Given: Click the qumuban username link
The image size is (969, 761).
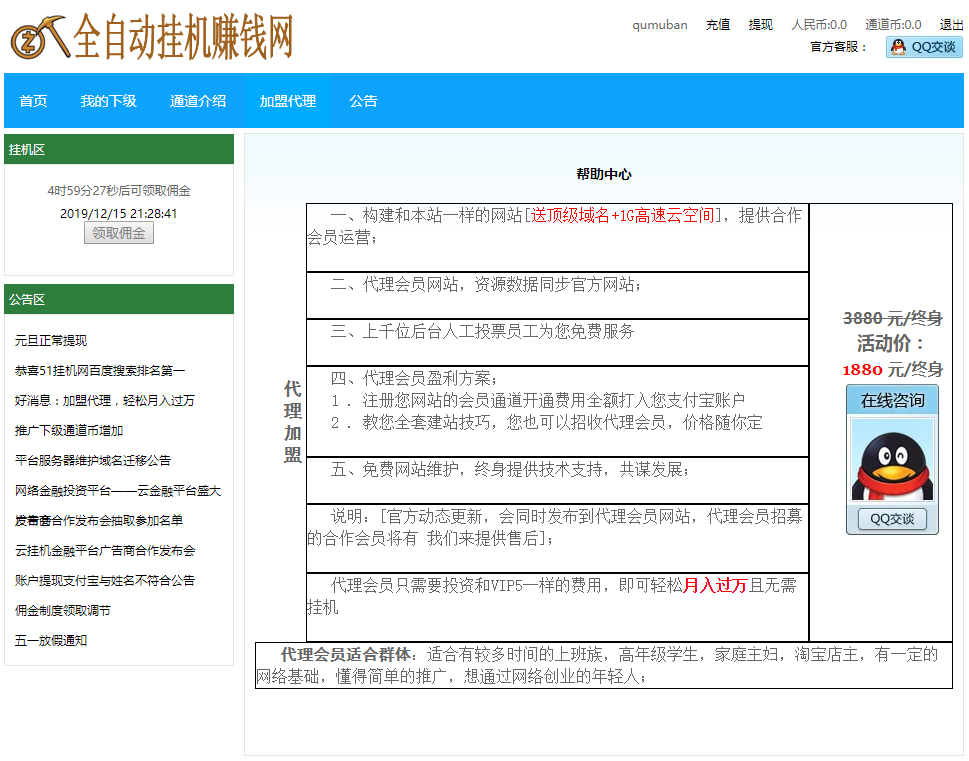Looking at the screenshot, I should (659, 25).
